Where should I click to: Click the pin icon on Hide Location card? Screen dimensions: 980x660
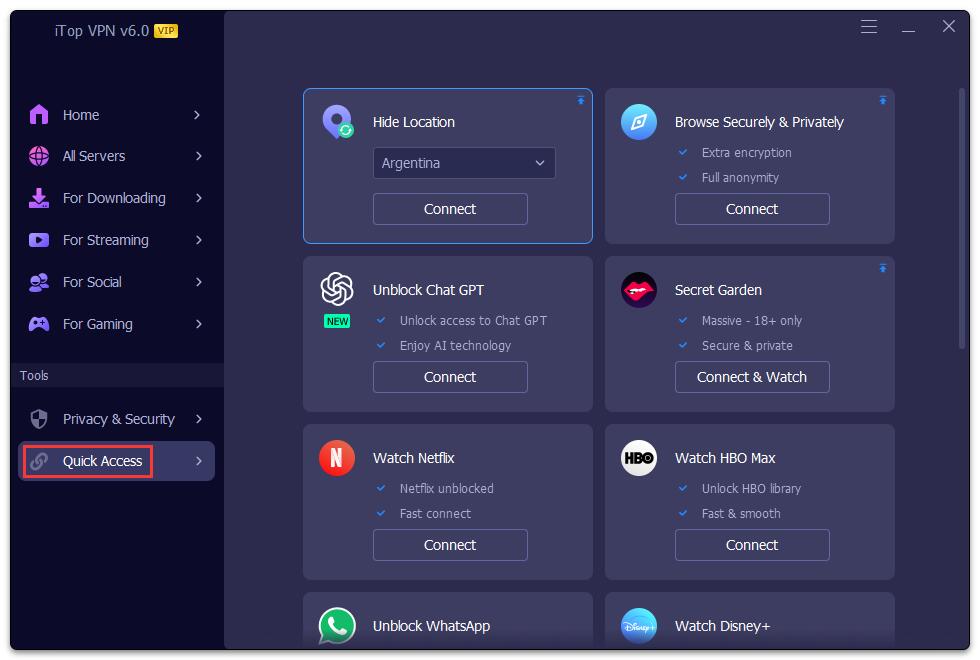pos(581,100)
